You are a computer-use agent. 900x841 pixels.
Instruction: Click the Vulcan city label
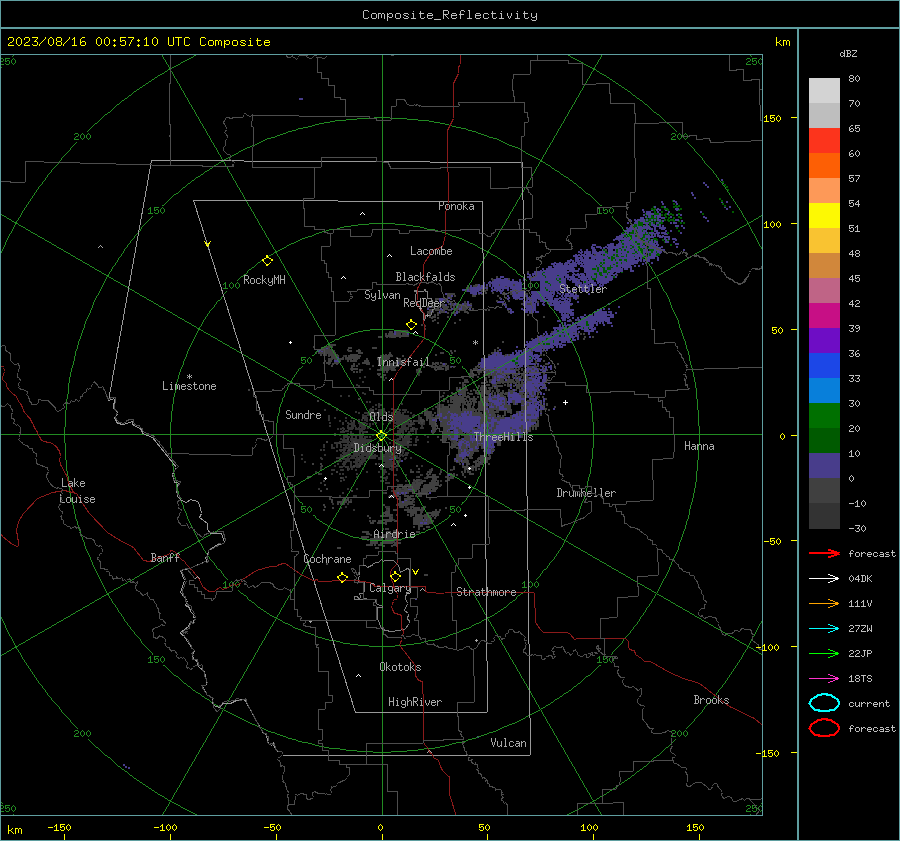click(508, 743)
